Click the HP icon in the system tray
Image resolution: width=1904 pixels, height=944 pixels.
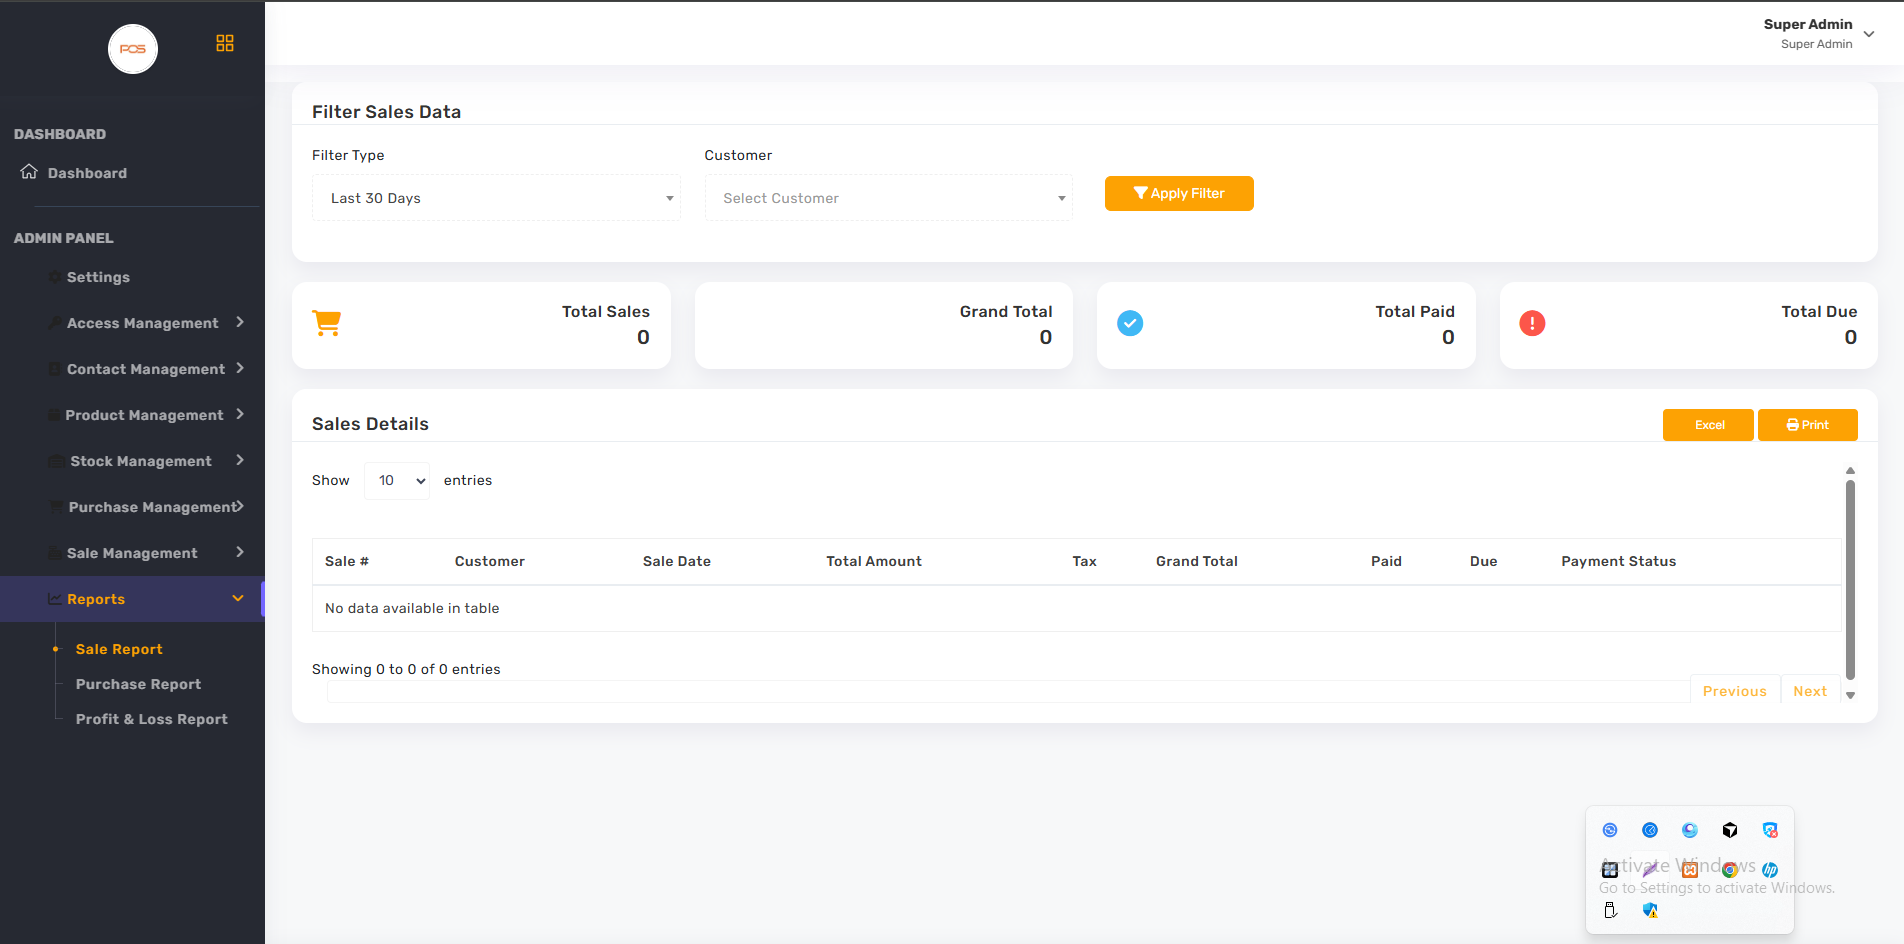pos(1770,870)
